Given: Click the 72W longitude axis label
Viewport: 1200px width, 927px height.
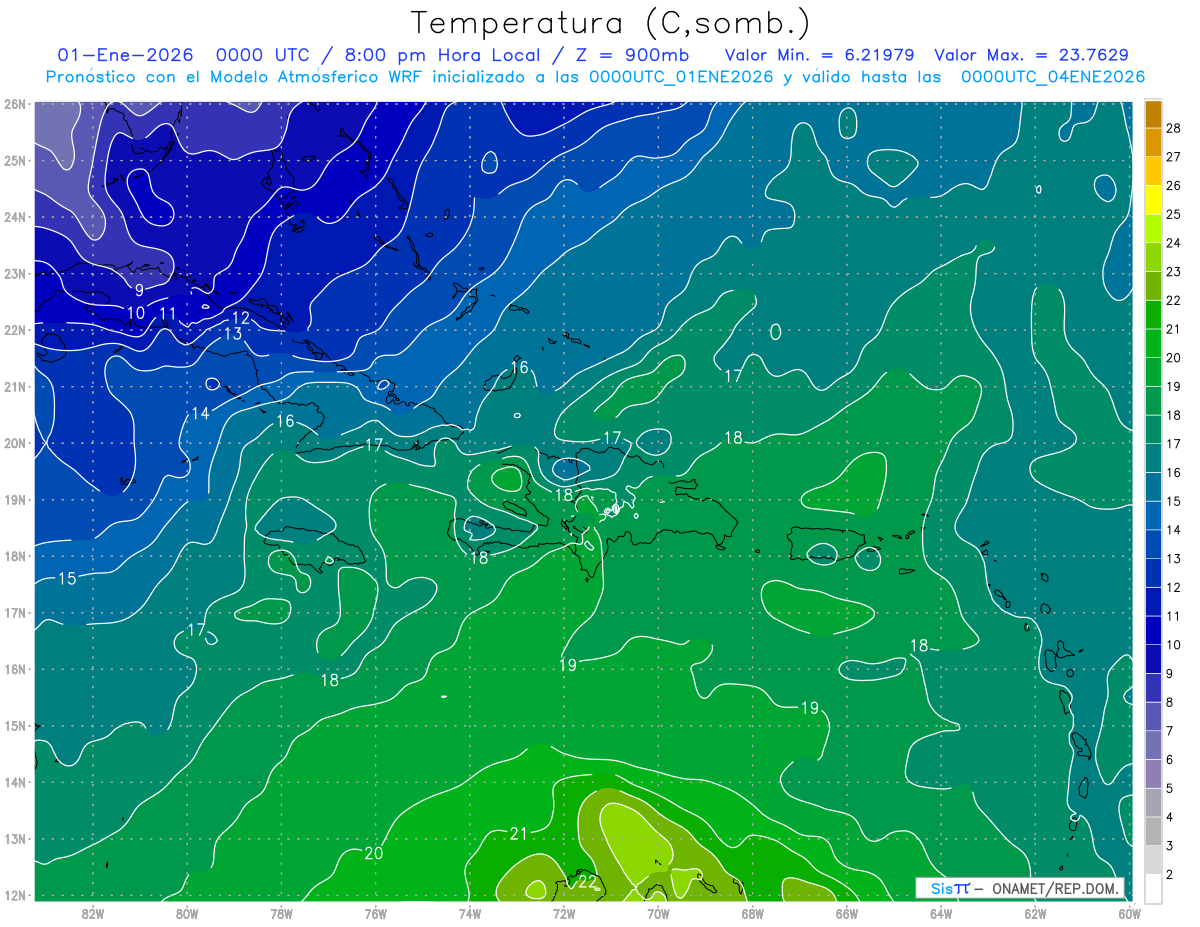Looking at the screenshot, I should [564, 912].
